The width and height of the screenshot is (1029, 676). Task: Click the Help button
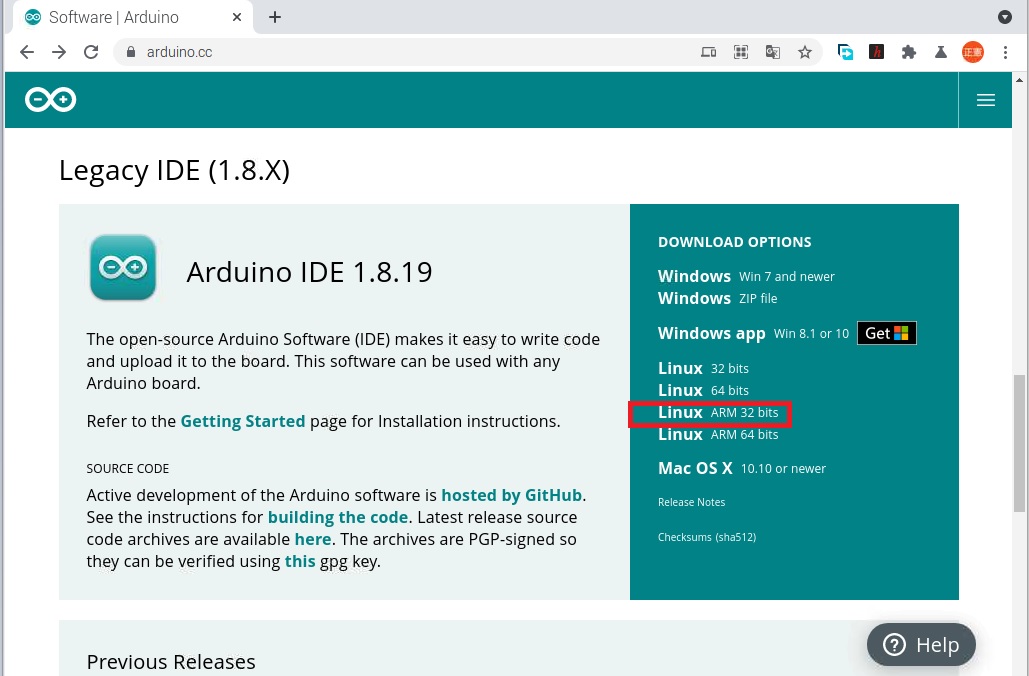[x=920, y=645]
